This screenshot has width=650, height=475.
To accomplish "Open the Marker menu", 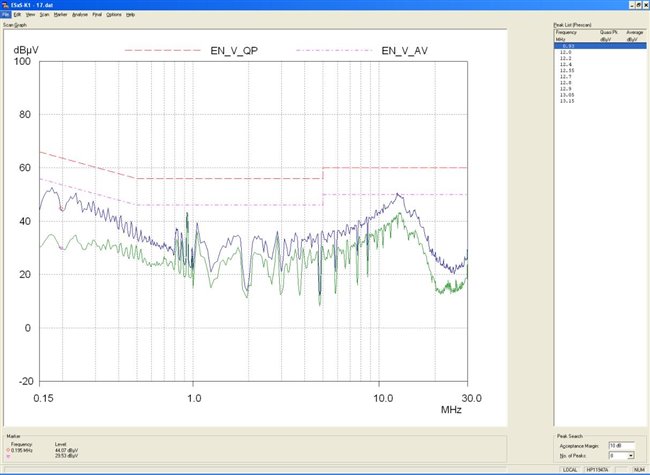I will click(x=61, y=16).
